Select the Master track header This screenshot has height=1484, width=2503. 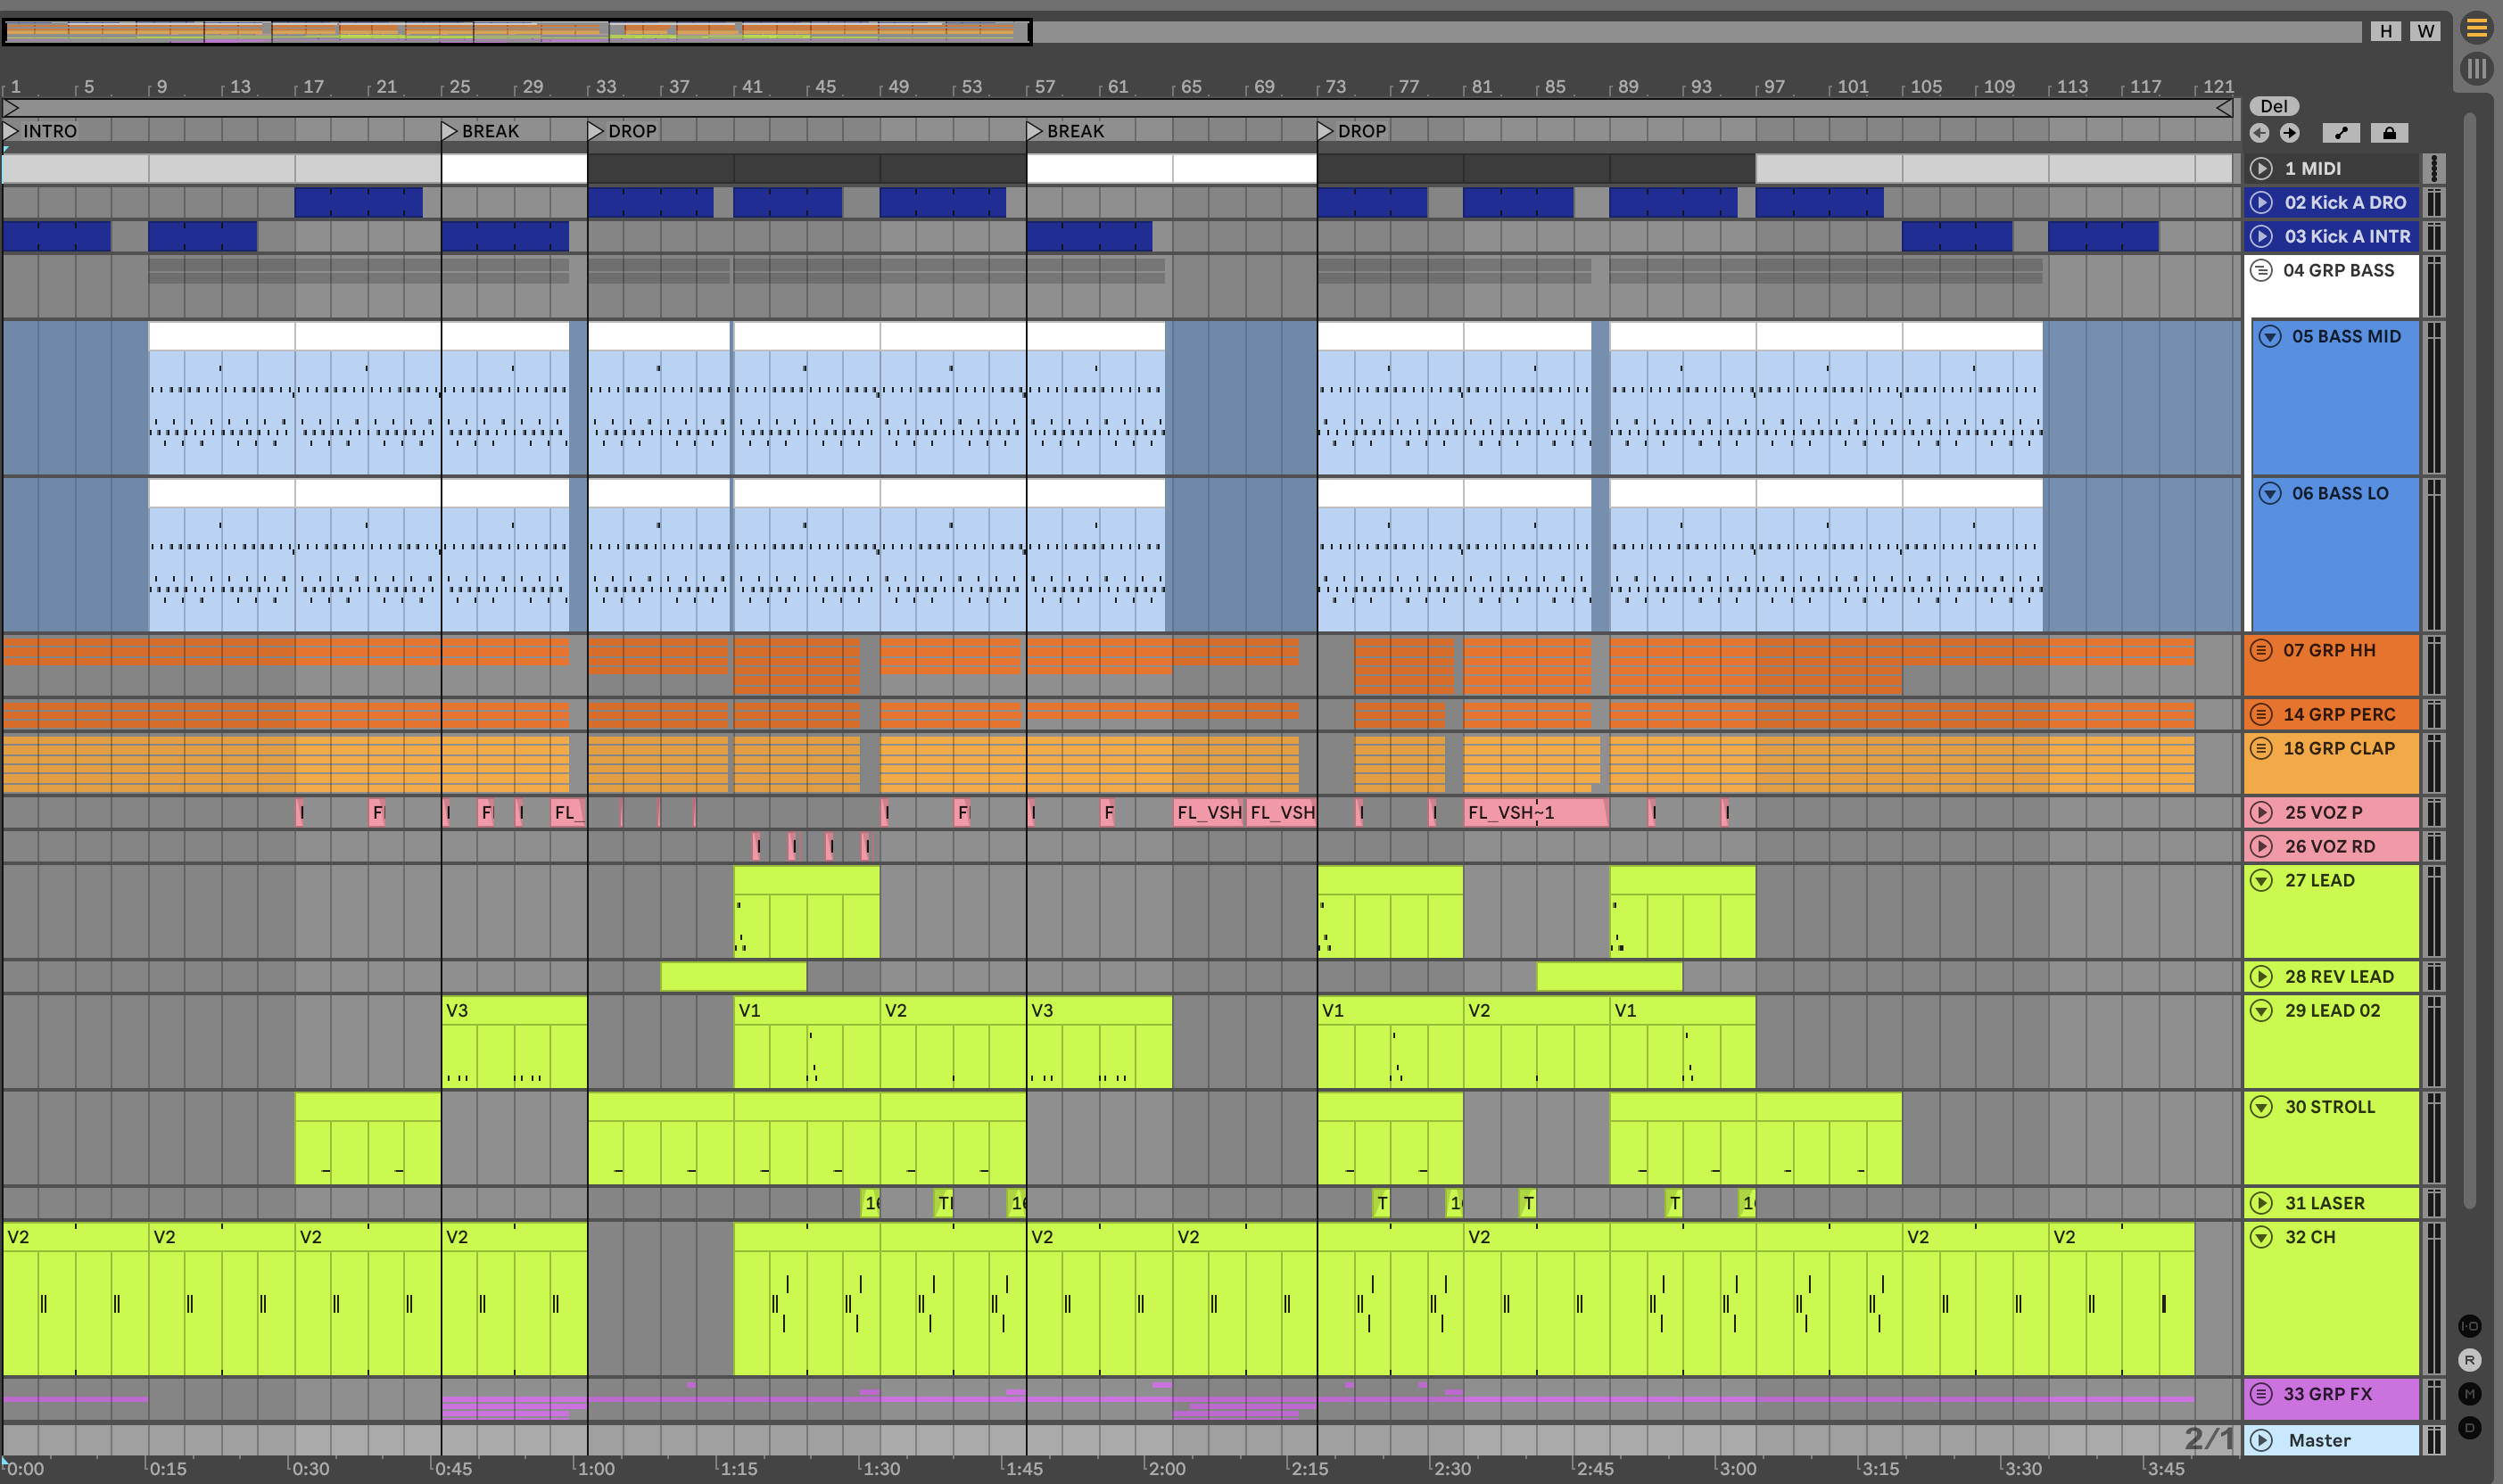[x=2320, y=1440]
